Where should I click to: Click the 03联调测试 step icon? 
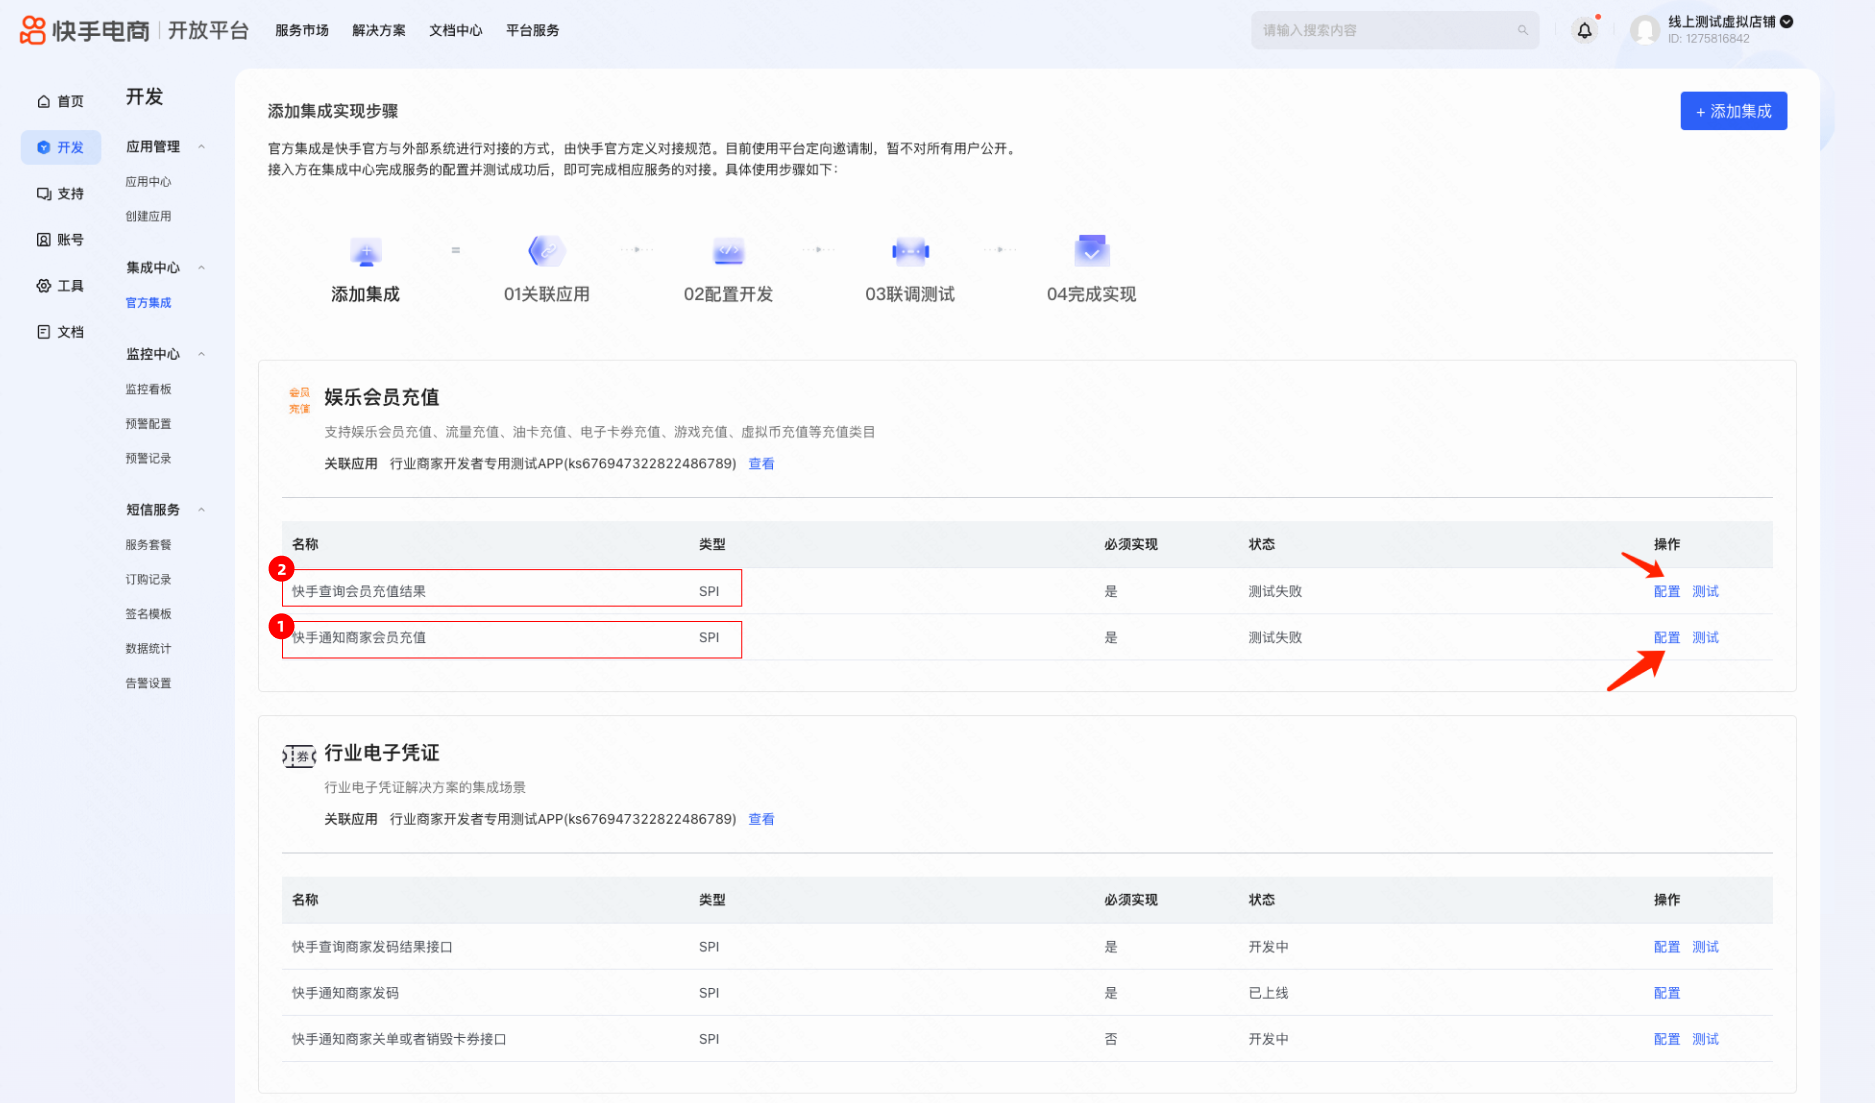pos(910,251)
